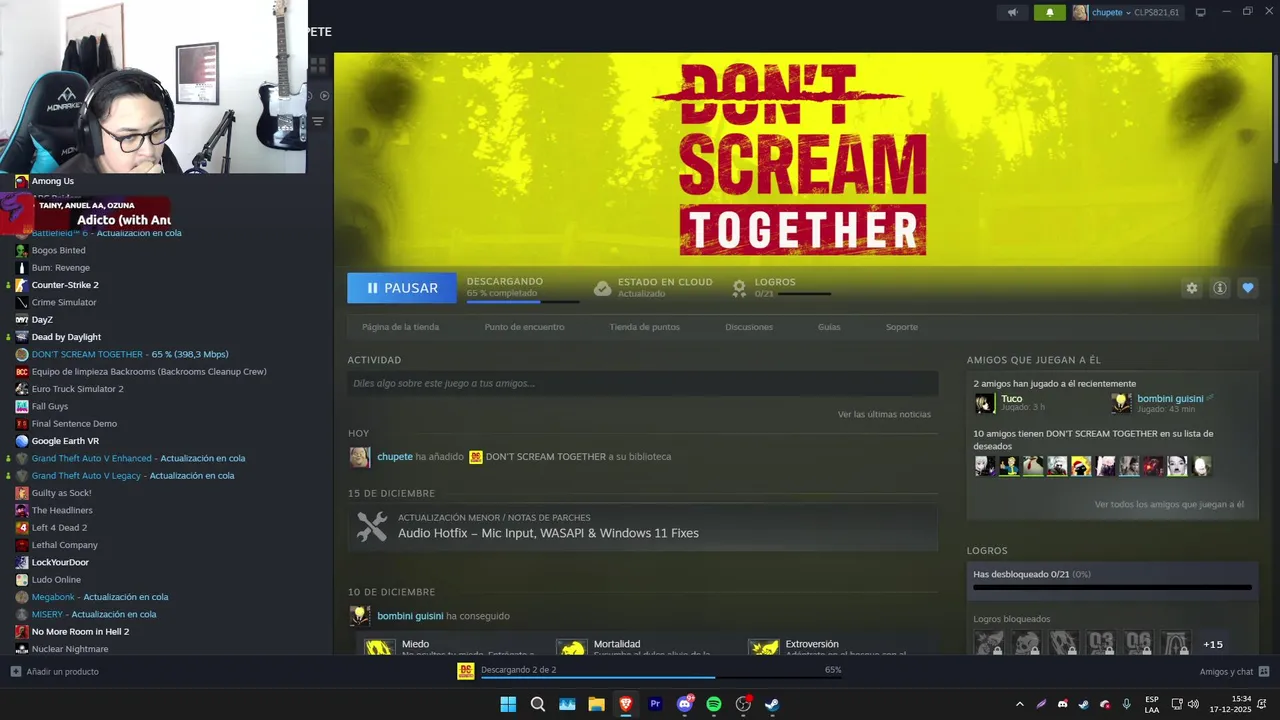Screen dimensions: 1280x720
Task: Open the Tienda de puntos tab
Action: point(644,327)
